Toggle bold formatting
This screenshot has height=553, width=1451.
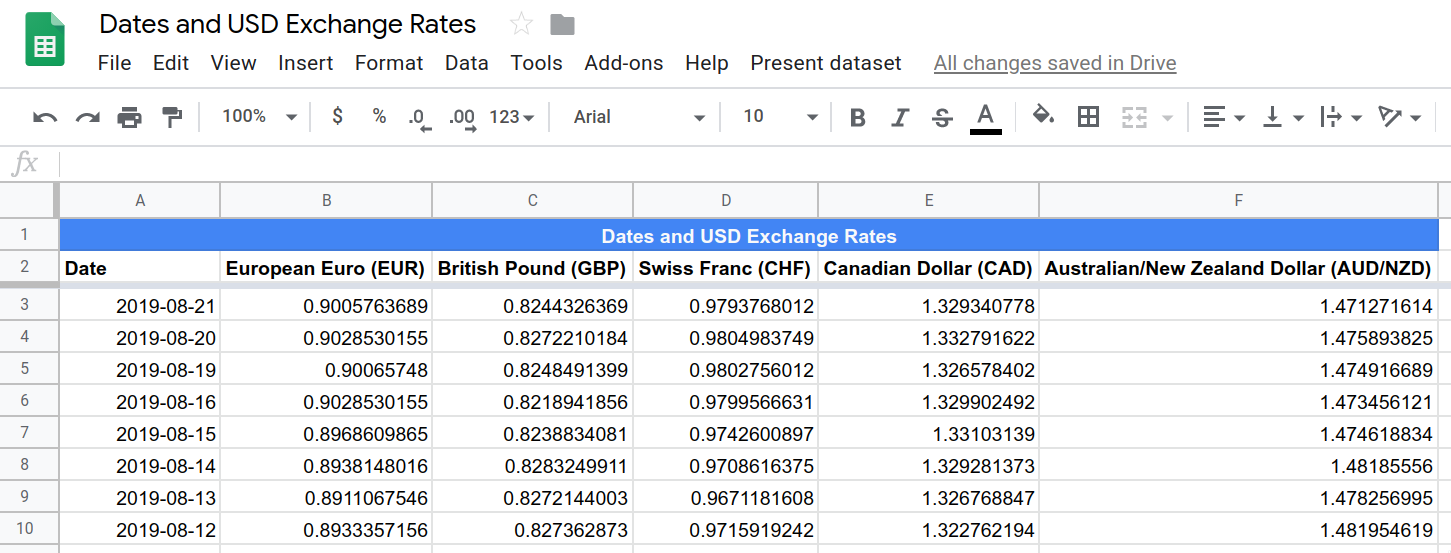(x=857, y=117)
